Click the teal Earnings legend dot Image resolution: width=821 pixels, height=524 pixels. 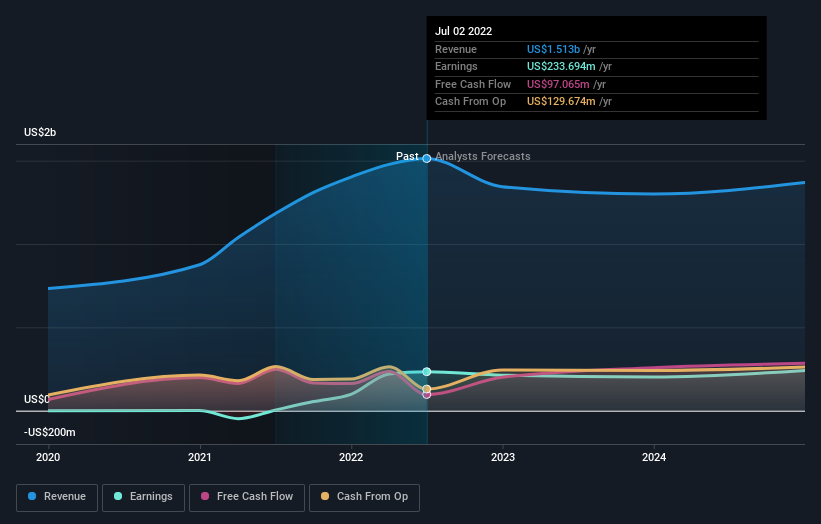[118, 496]
